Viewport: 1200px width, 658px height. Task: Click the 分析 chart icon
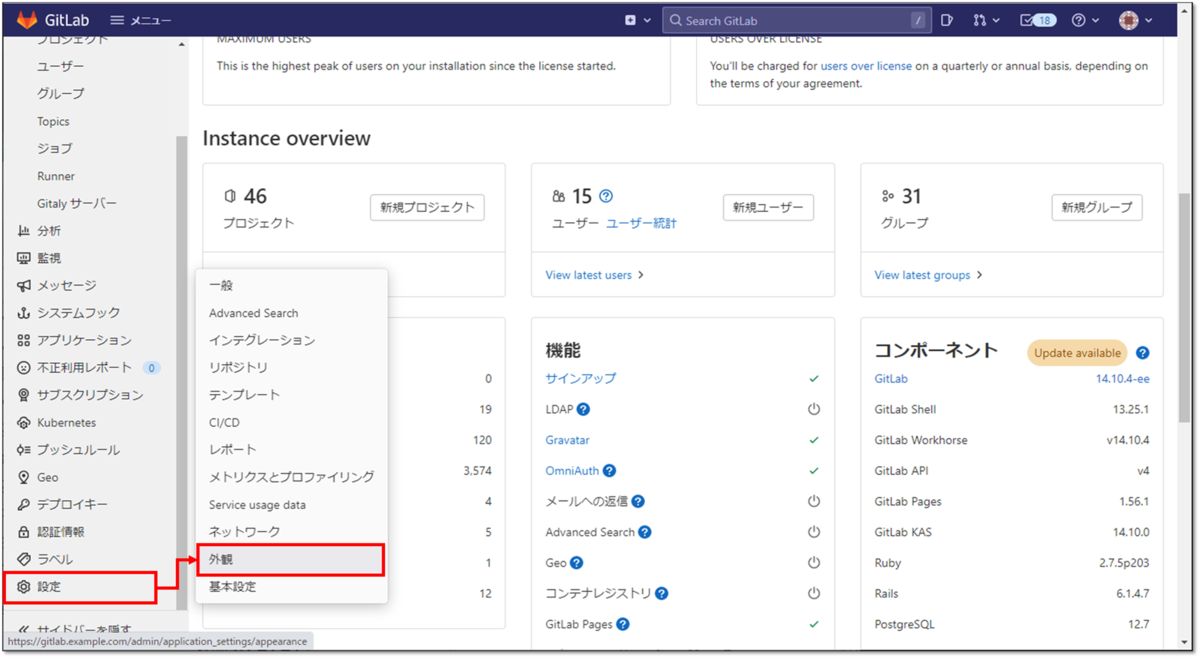[24, 231]
